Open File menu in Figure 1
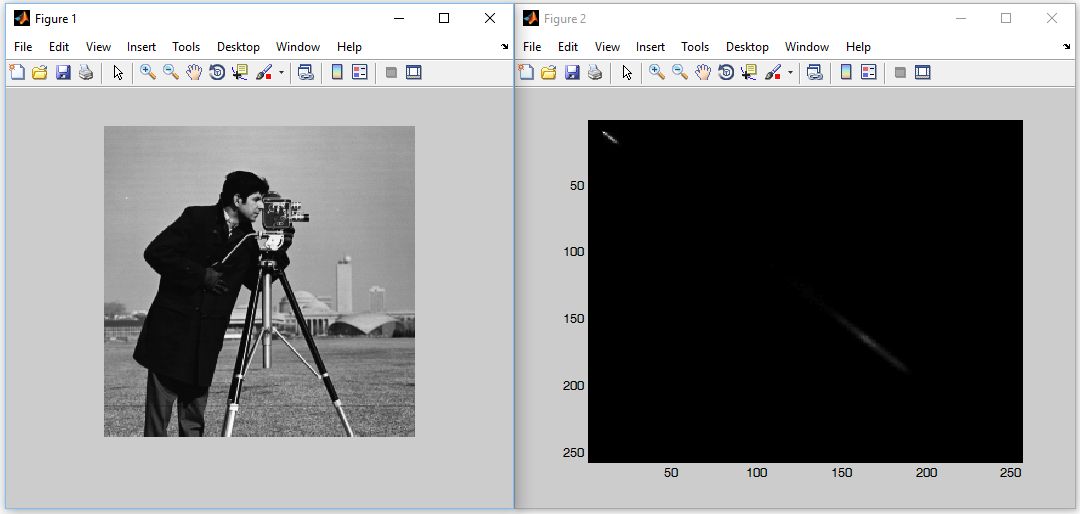Screen dimensions: 1080x514 (23, 47)
